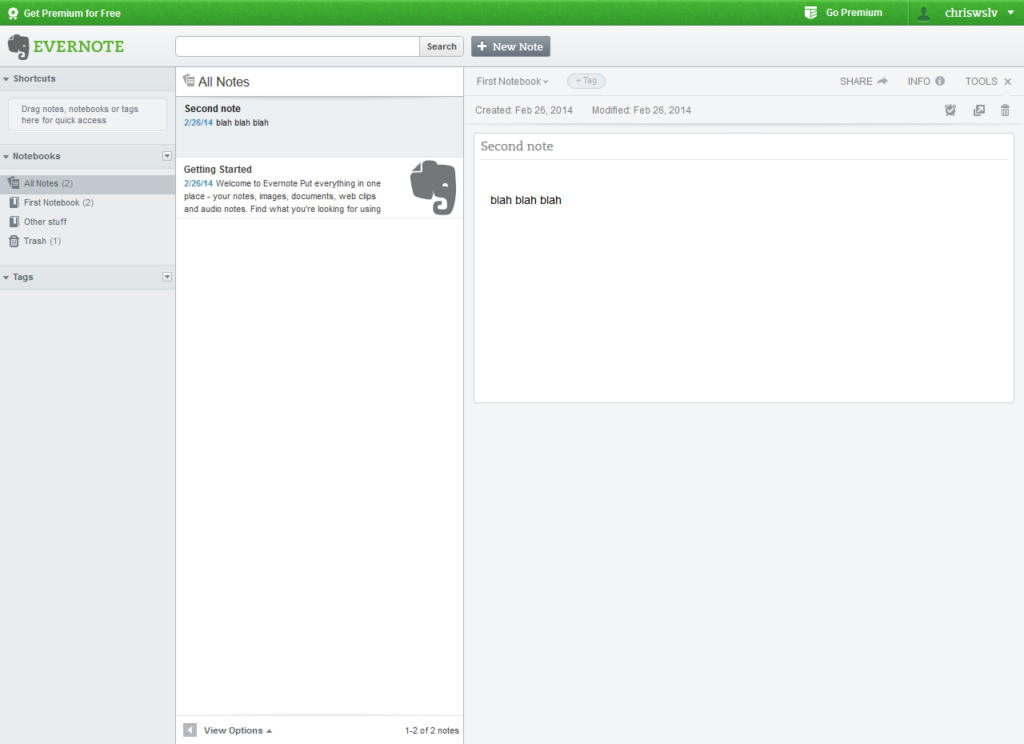The width and height of the screenshot is (1024, 744).
Task: Click the Trash bin icon in sidebar
Action: pyautogui.click(x=14, y=241)
